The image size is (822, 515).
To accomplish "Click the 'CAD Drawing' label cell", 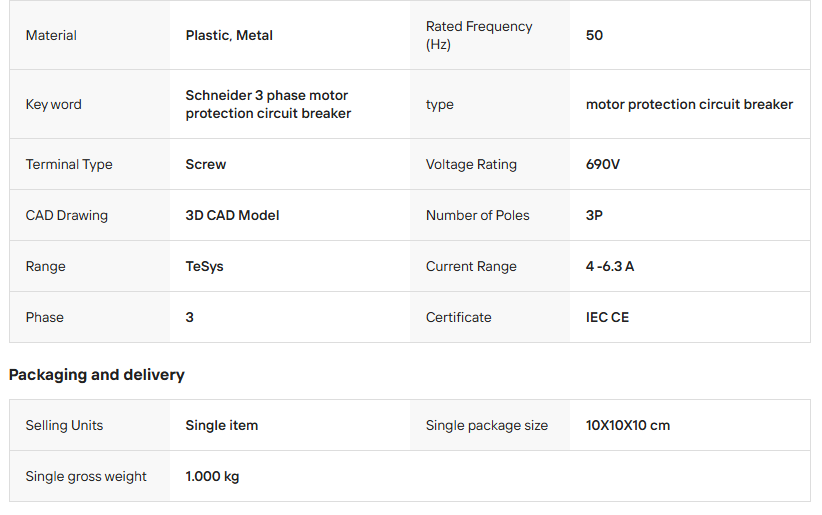I will [67, 215].
